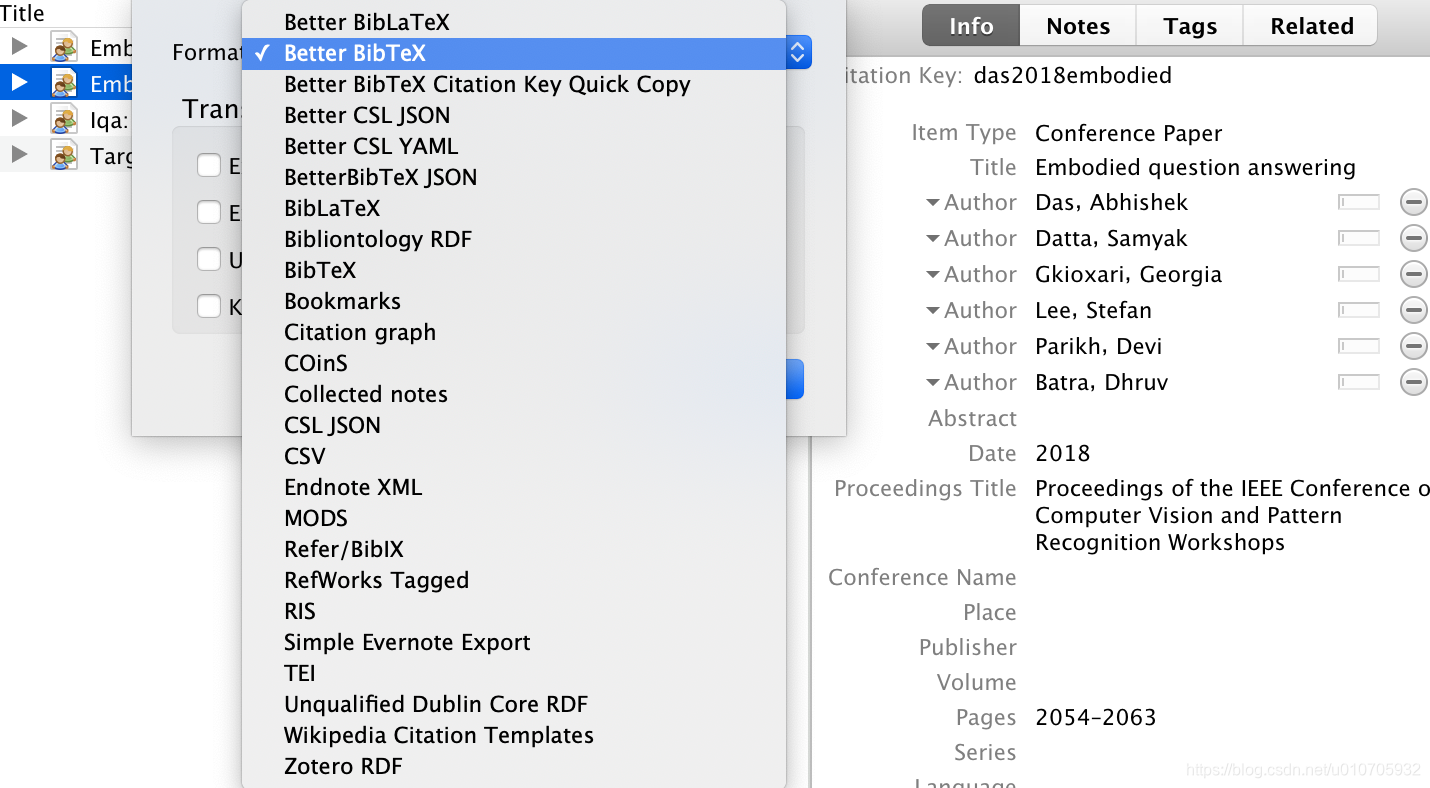The height and width of the screenshot is (788, 1430).
Task: Toggle second translator option checkbox
Action: tap(209, 212)
